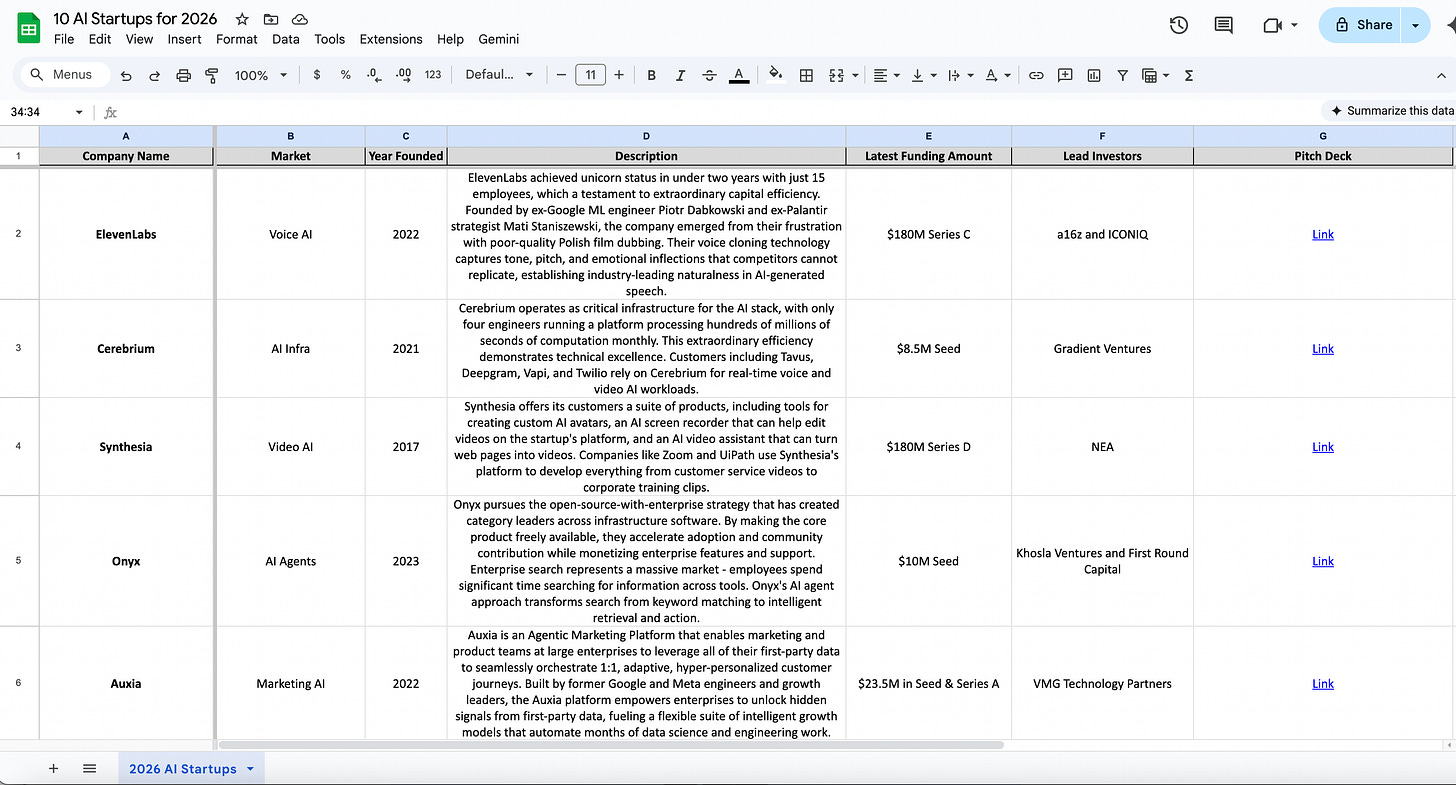Click the Share button
The width and height of the screenshot is (1456, 785).
click(1362, 25)
